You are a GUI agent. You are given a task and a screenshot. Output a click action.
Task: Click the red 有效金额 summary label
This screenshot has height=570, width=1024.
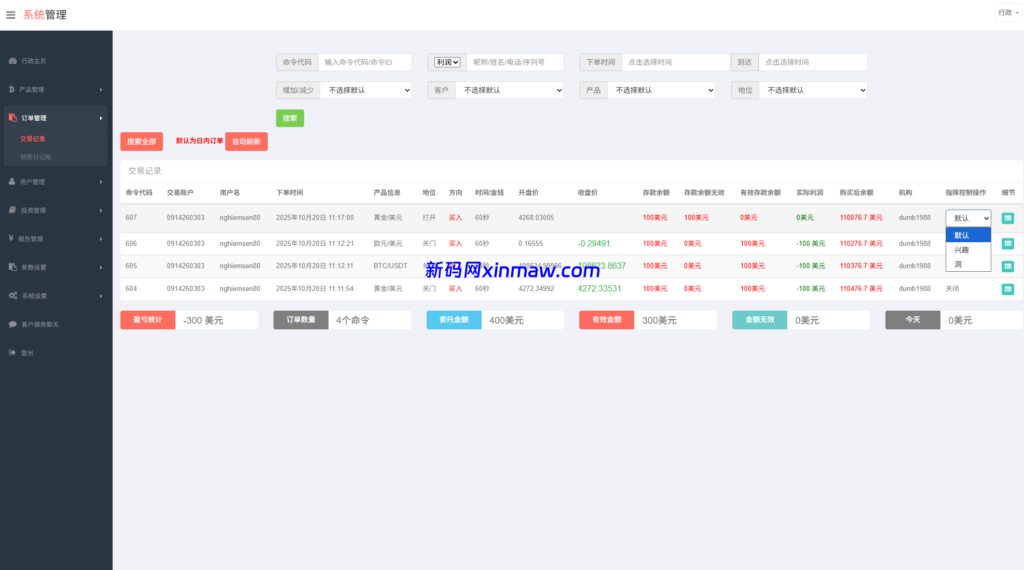point(607,320)
